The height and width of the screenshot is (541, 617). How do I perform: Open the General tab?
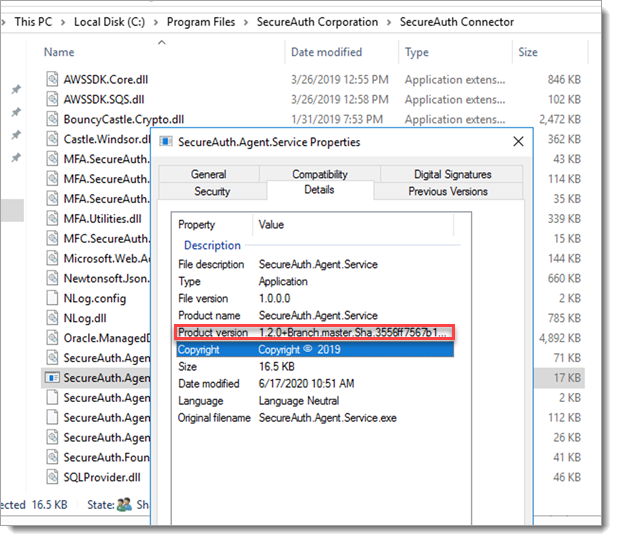coord(208,174)
